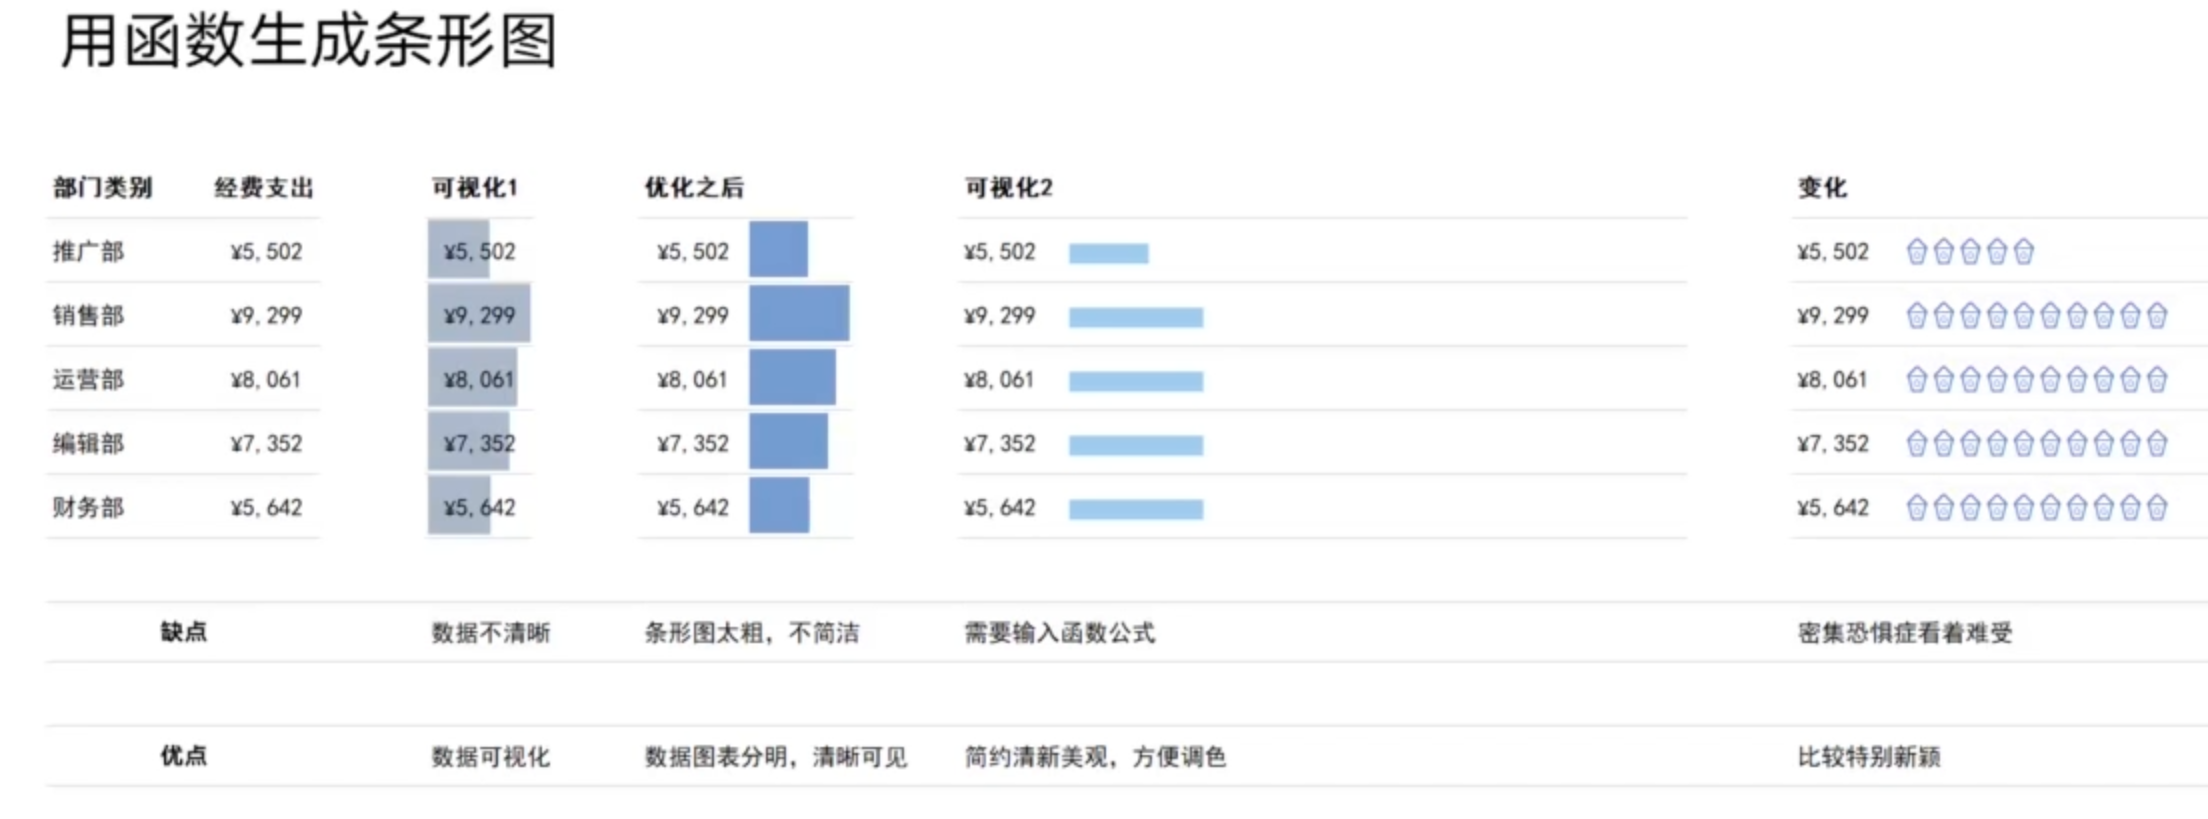
Task: Click the 推广部 department cell
Action: pos(88,251)
